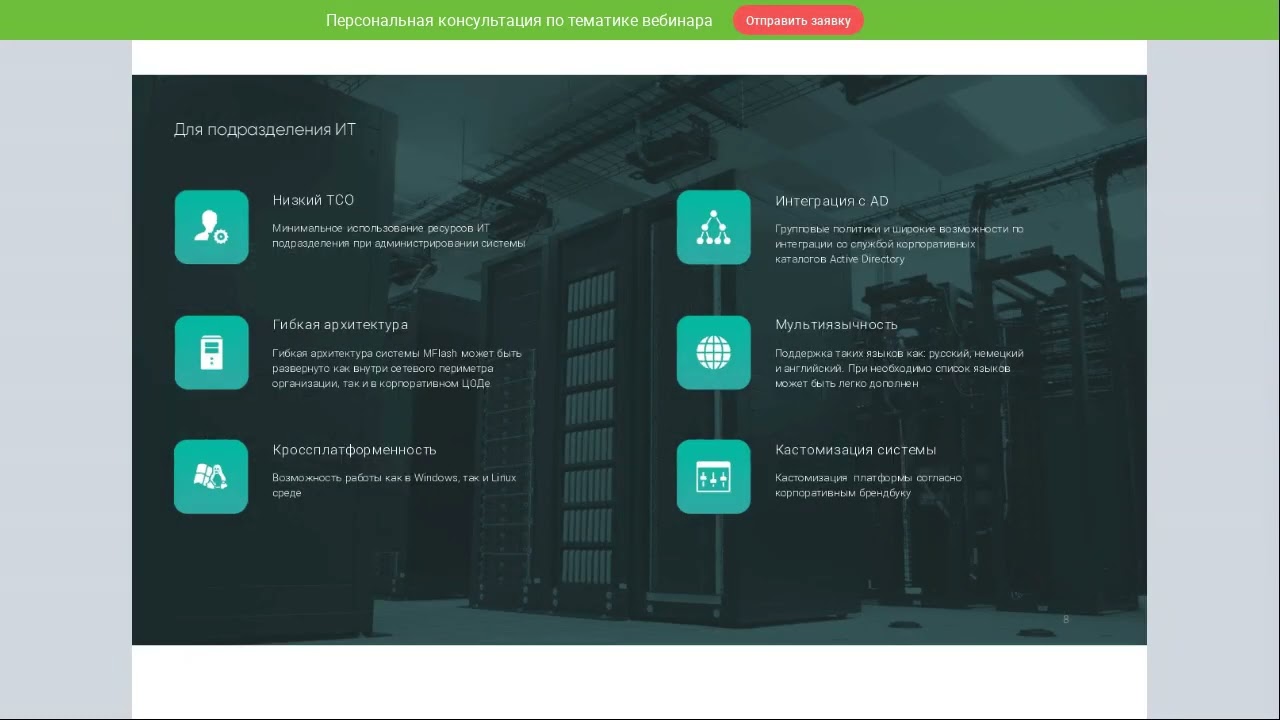Select the Мультиязычность heading
The height and width of the screenshot is (720, 1280).
point(836,325)
